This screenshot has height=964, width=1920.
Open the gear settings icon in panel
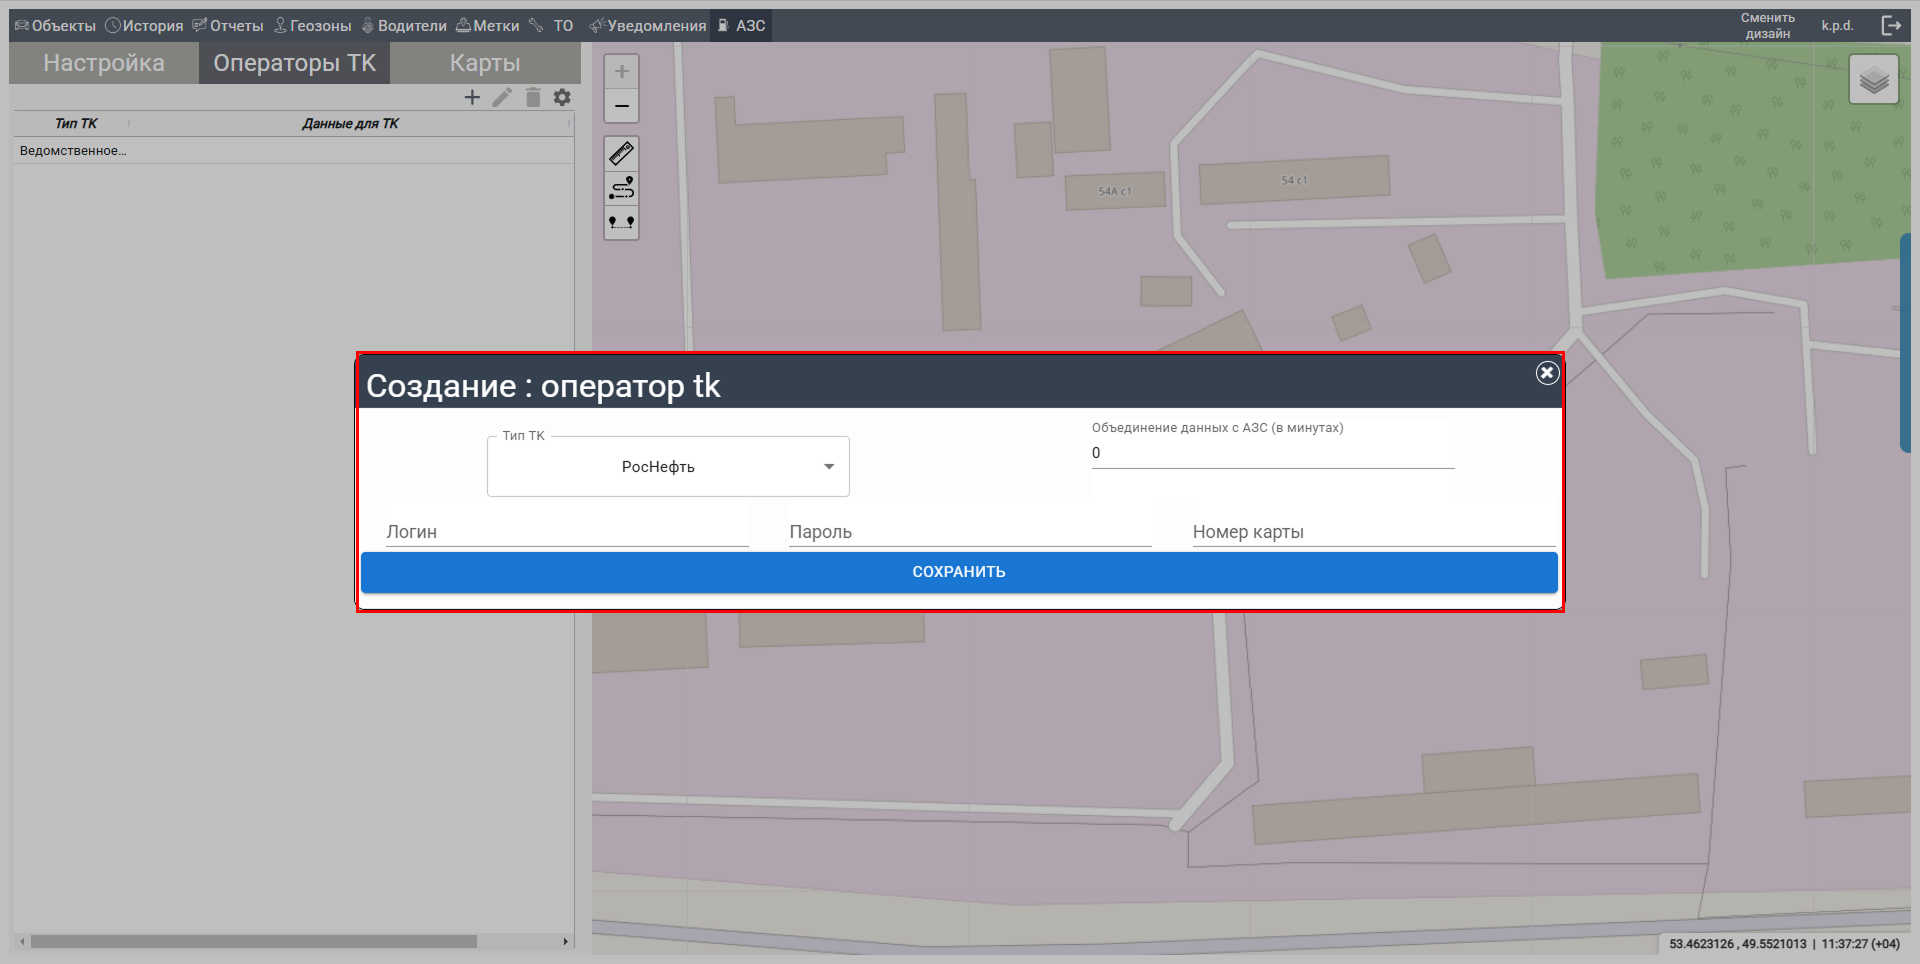click(563, 97)
